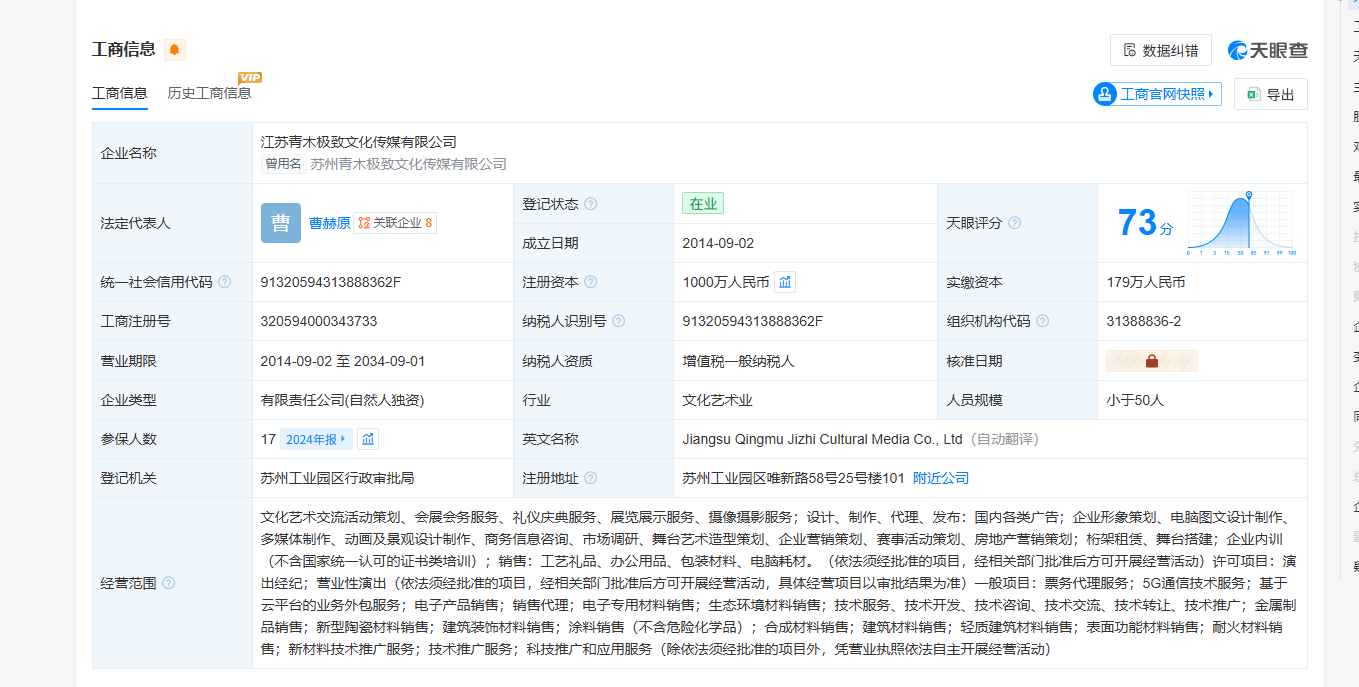
Task: Open the 附近公司 nearby companies link
Action: (941, 478)
